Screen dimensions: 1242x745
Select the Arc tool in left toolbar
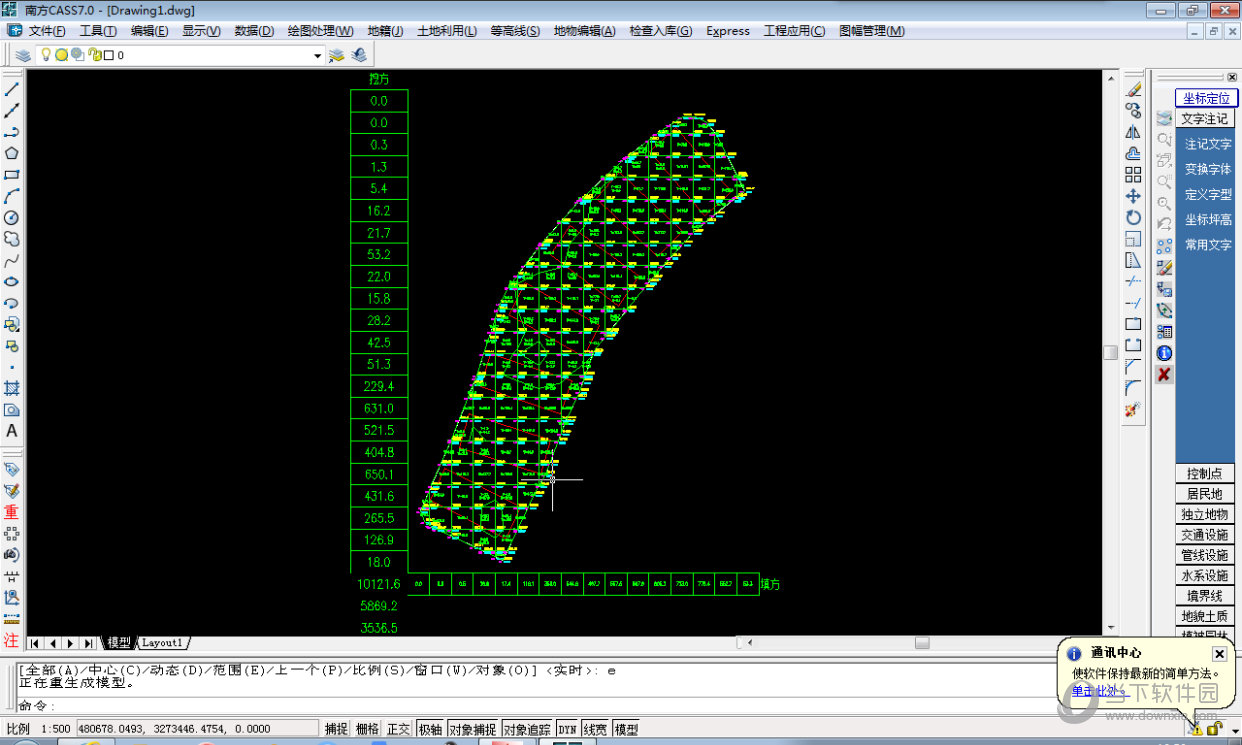(12, 196)
